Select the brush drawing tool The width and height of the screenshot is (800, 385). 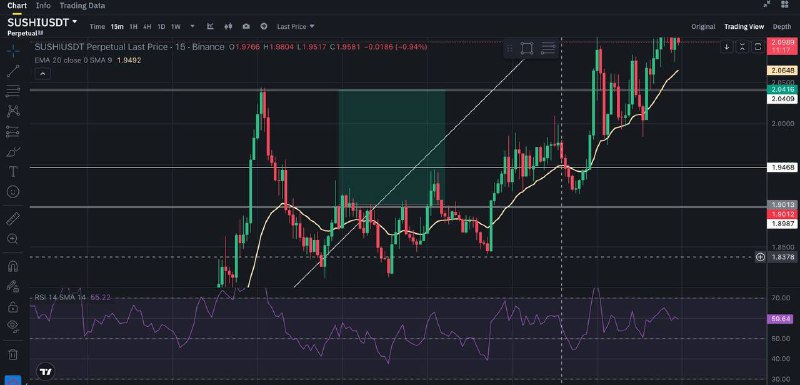pos(13,151)
